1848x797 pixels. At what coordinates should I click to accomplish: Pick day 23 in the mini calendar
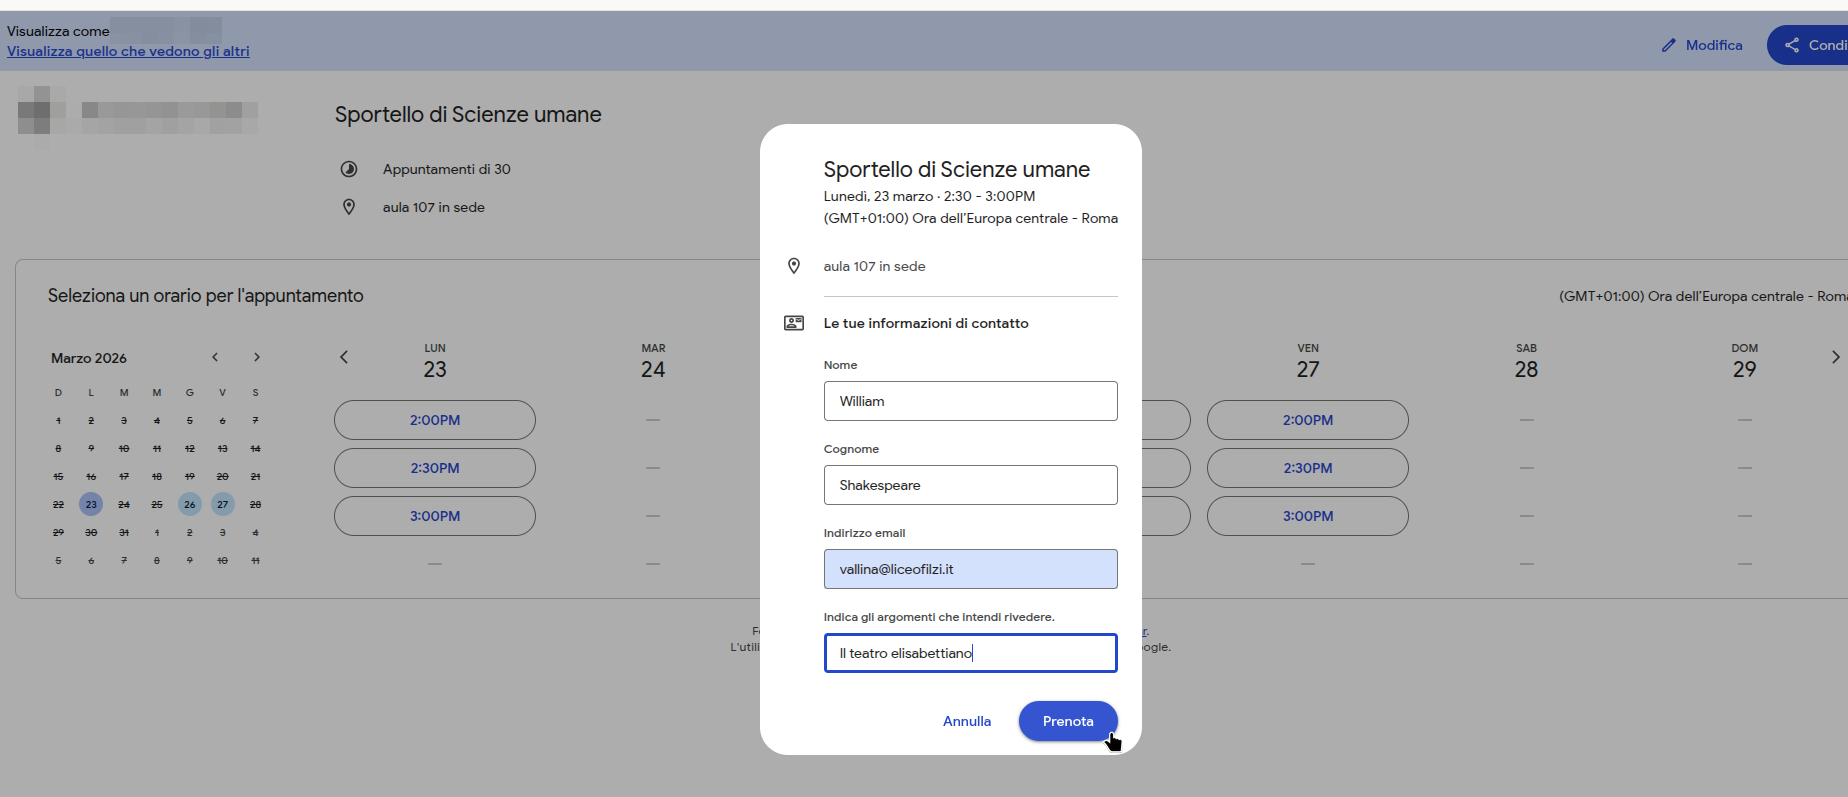(x=91, y=504)
